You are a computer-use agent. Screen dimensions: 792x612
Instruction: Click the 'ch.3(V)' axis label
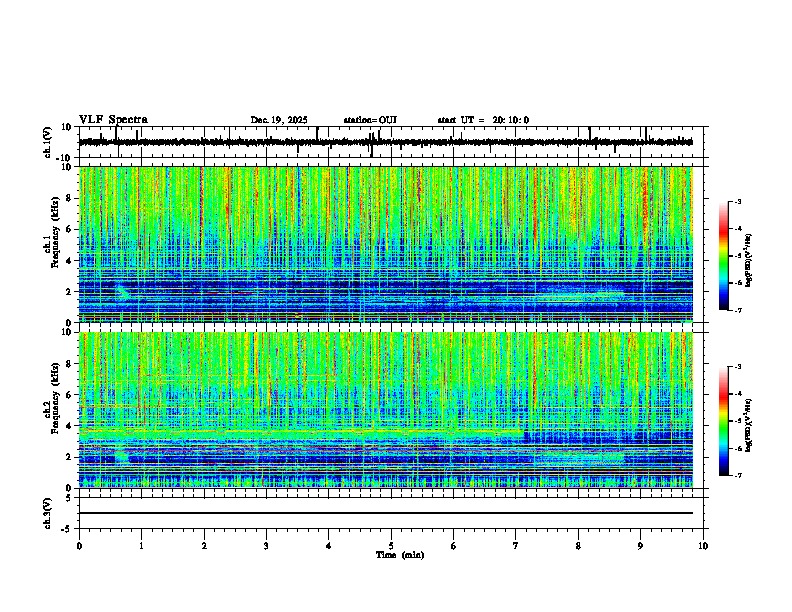[48, 513]
